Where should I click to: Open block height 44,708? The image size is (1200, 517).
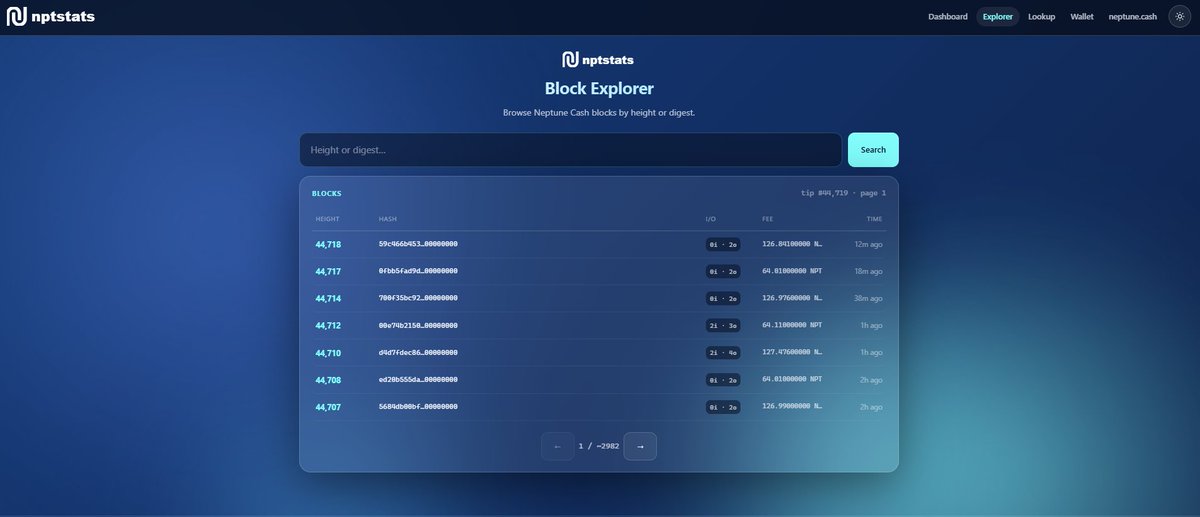coord(328,380)
